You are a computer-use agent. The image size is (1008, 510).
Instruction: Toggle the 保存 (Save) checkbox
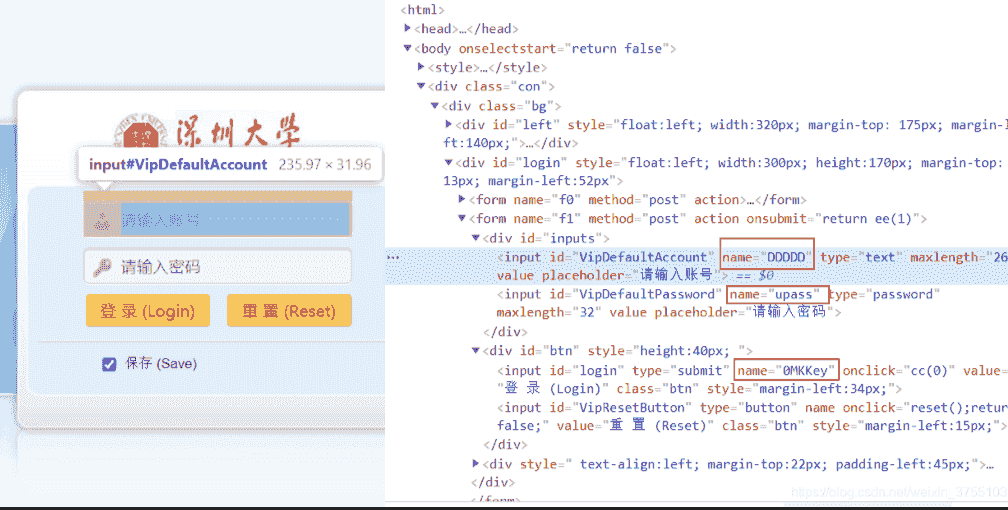click(x=110, y=364)
